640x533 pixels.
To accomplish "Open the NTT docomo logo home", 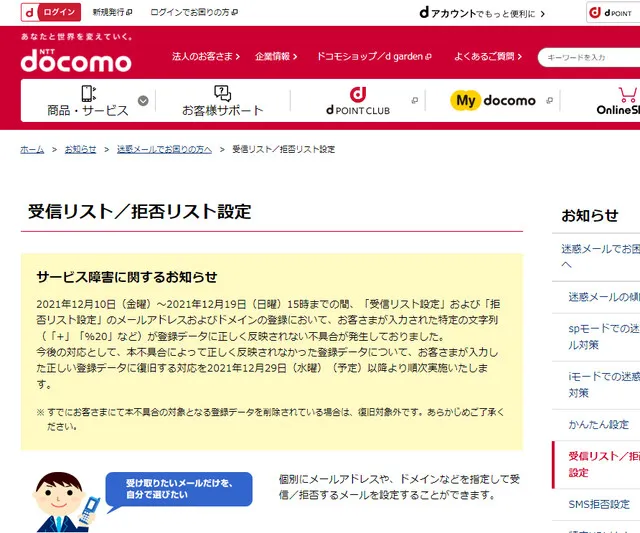I will tap(76, 61).
